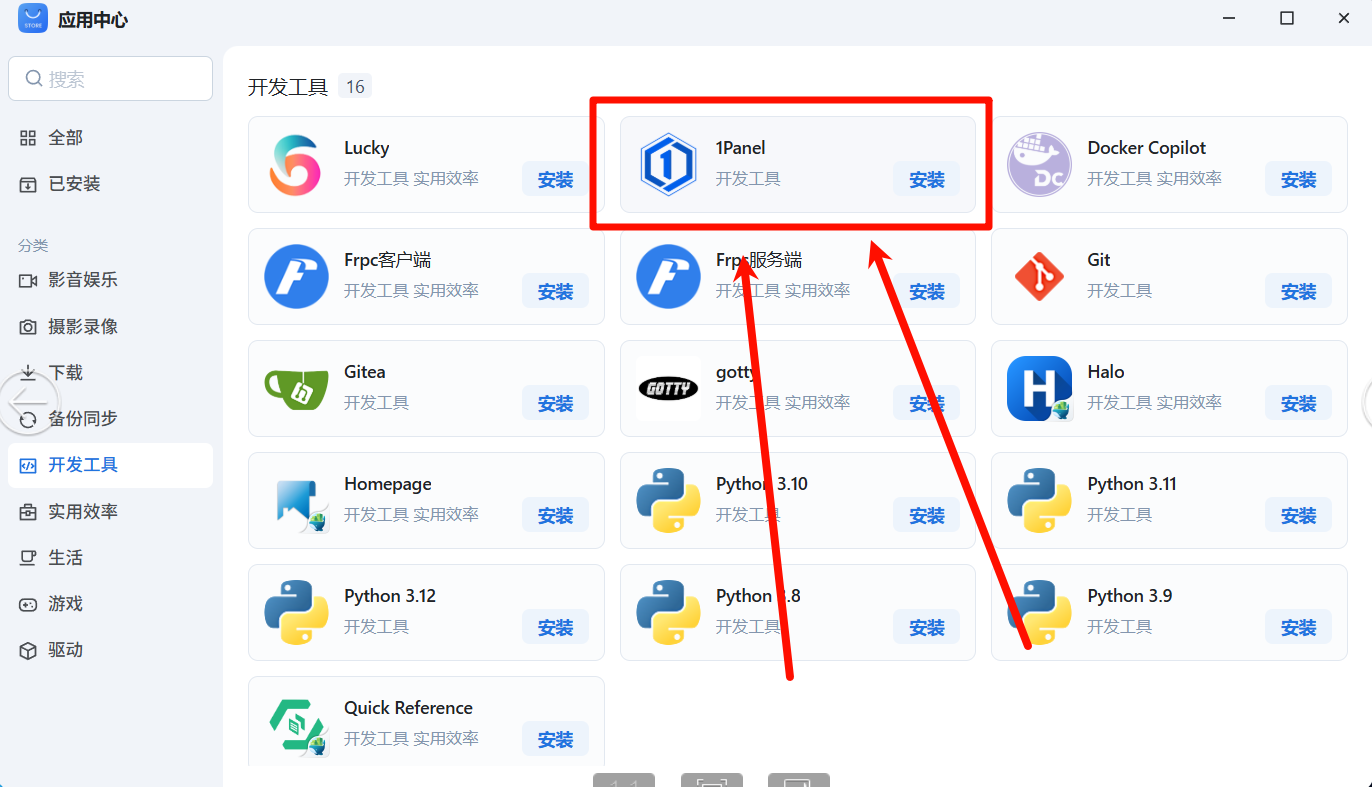
Task: Open the Python 3.12 app icon
Action: 296,612
